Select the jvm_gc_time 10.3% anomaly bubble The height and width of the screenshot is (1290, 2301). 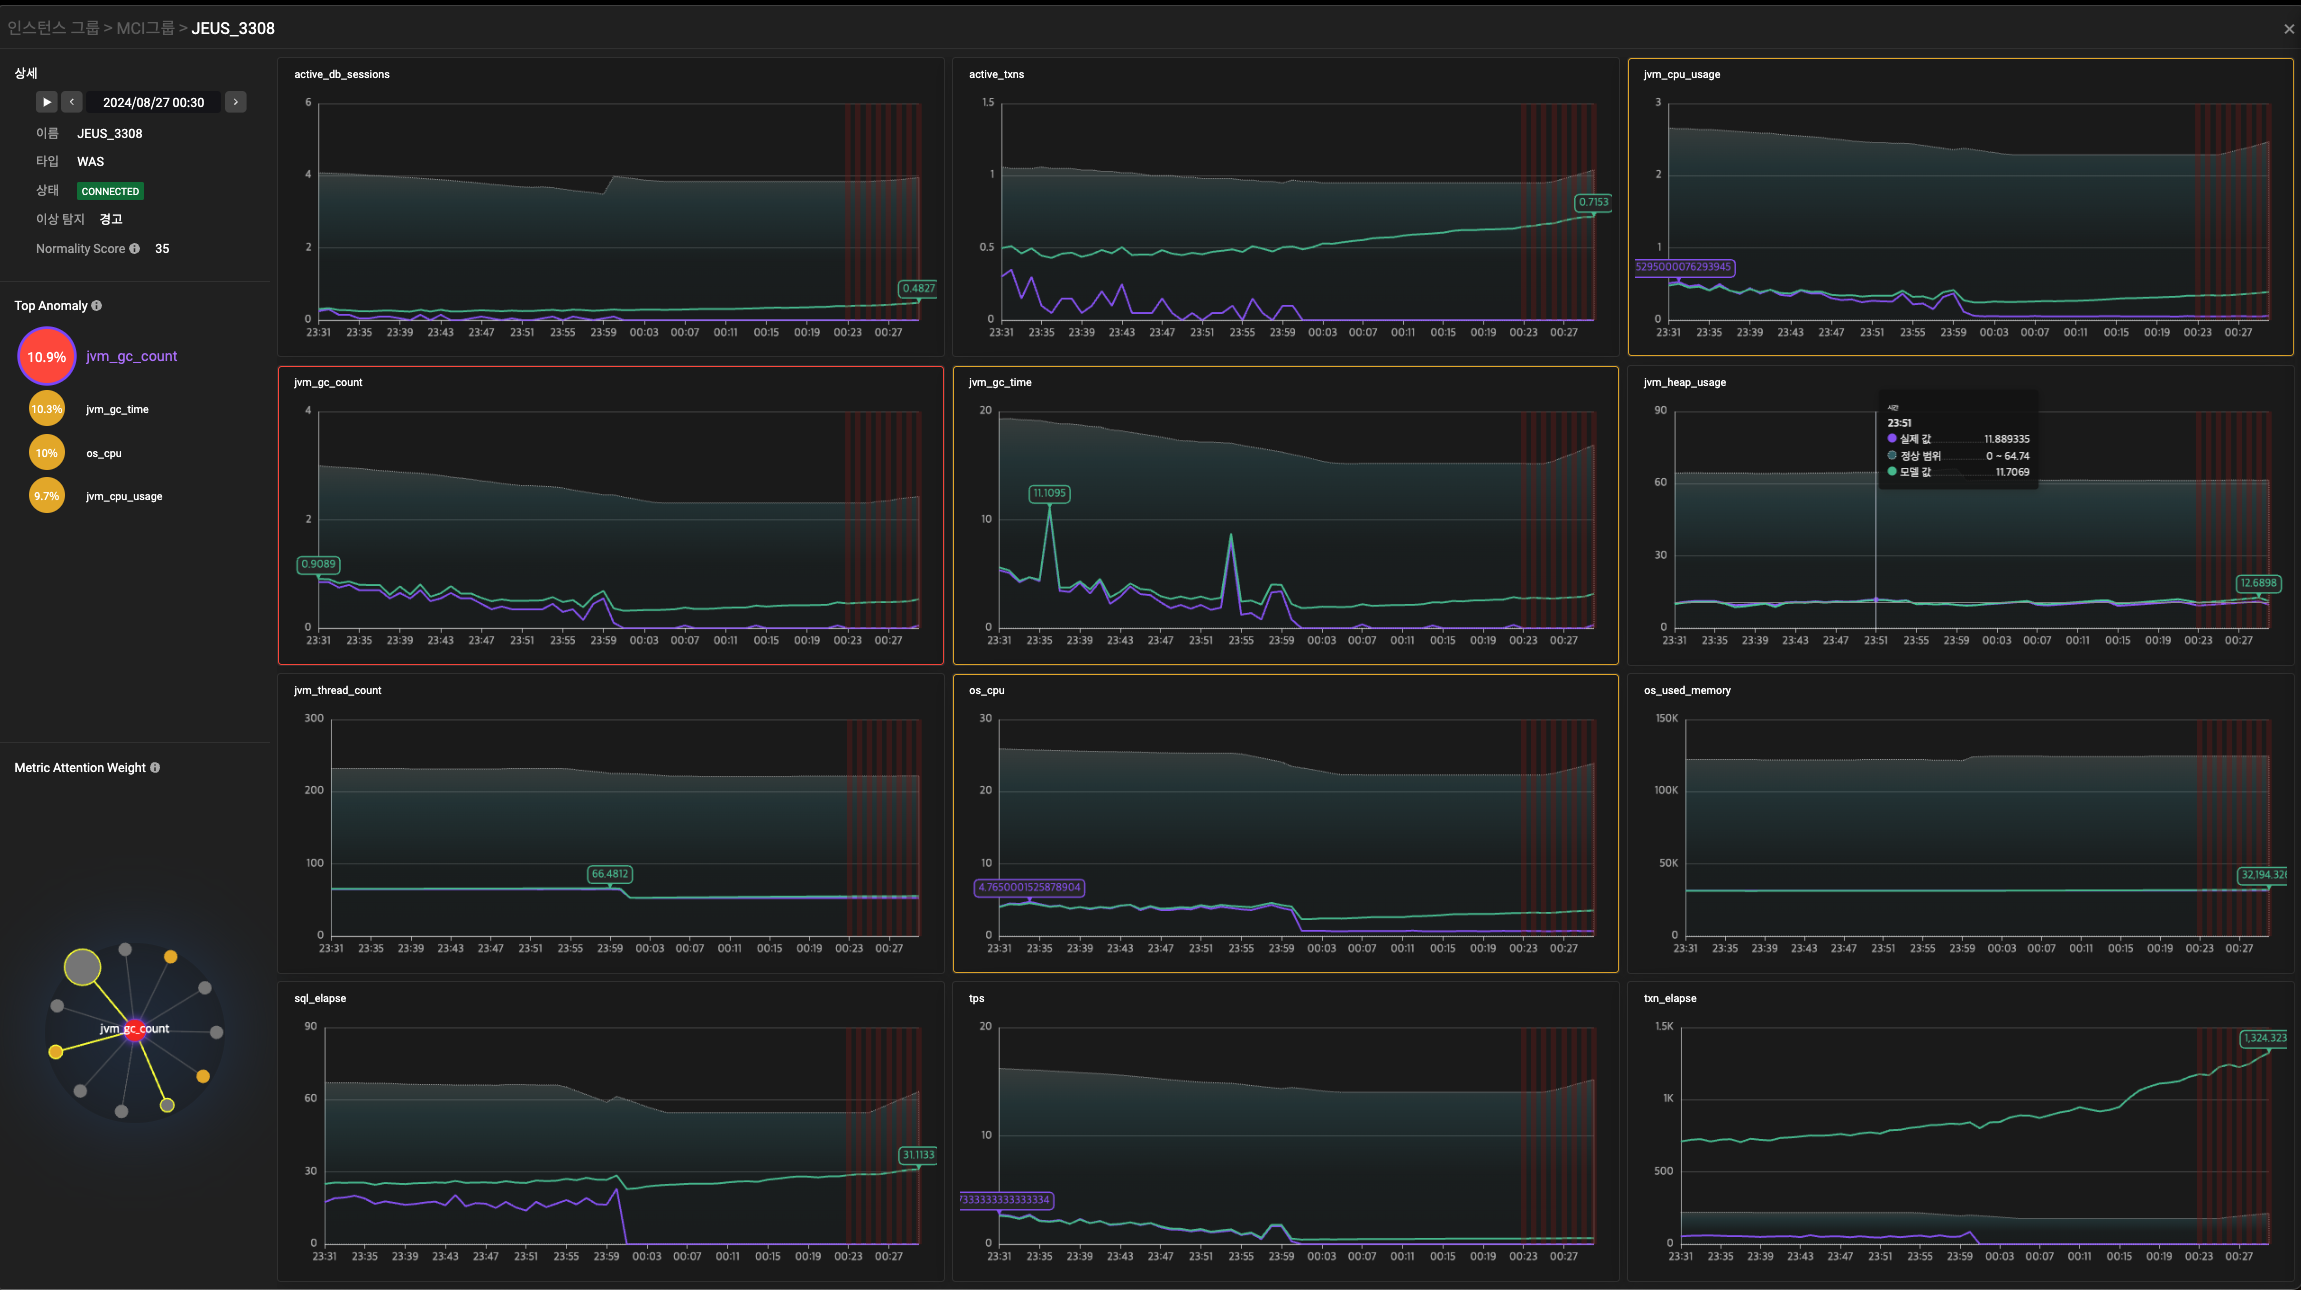(47, 409)
